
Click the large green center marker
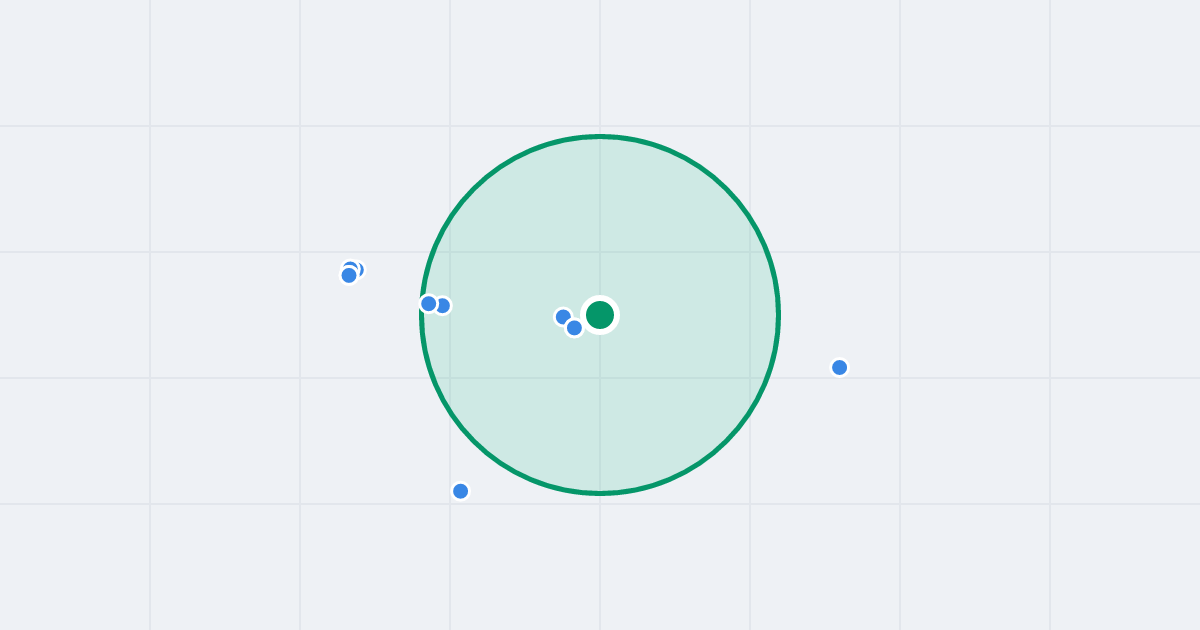click(600, 315)
